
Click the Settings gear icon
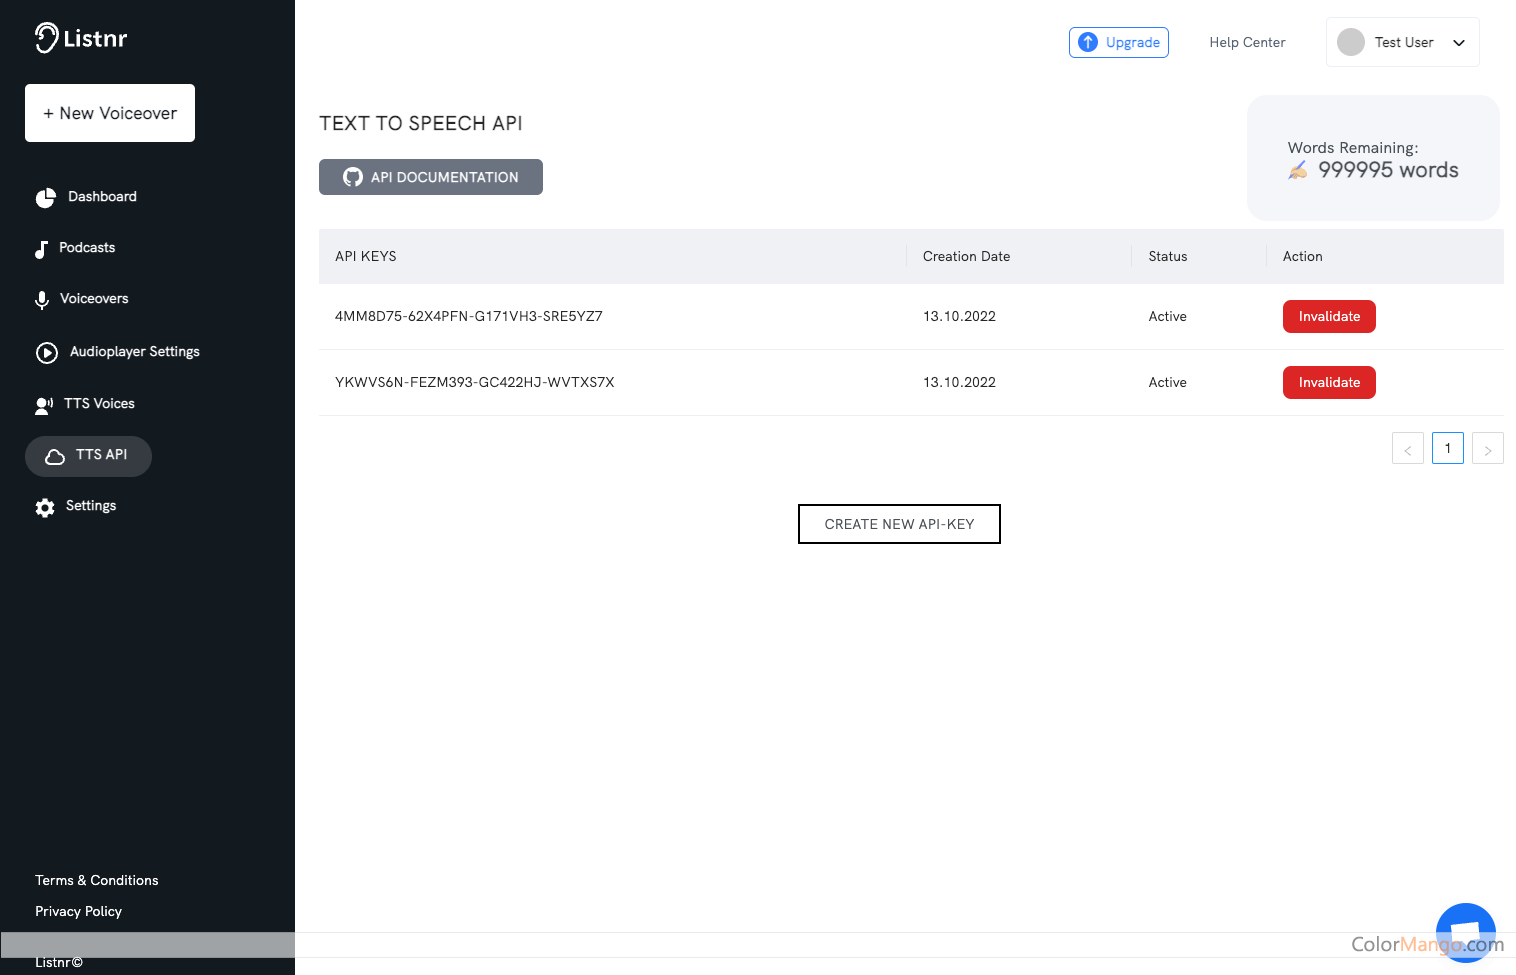[x=44, y=507]
